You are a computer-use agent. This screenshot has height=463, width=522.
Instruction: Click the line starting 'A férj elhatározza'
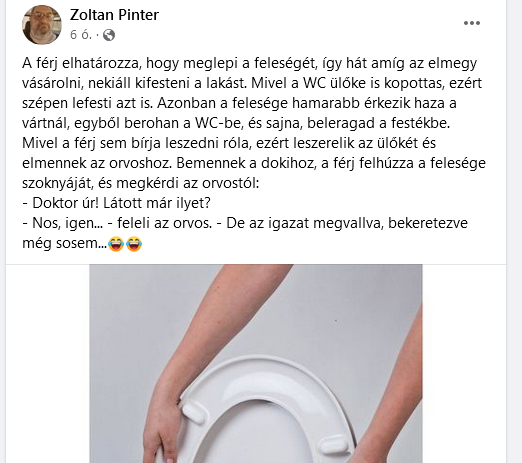(249, 63)
